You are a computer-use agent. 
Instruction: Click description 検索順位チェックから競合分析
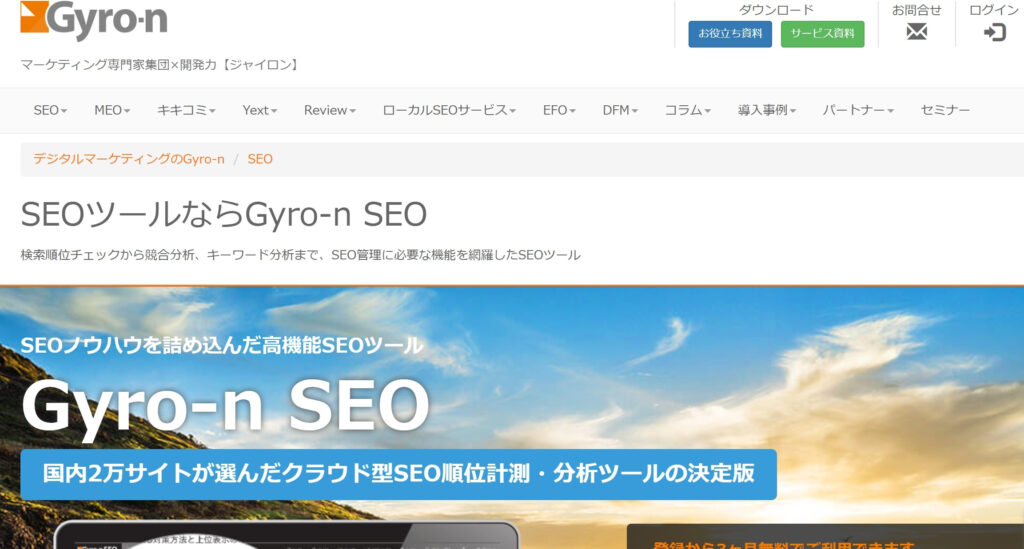(300, 255)
